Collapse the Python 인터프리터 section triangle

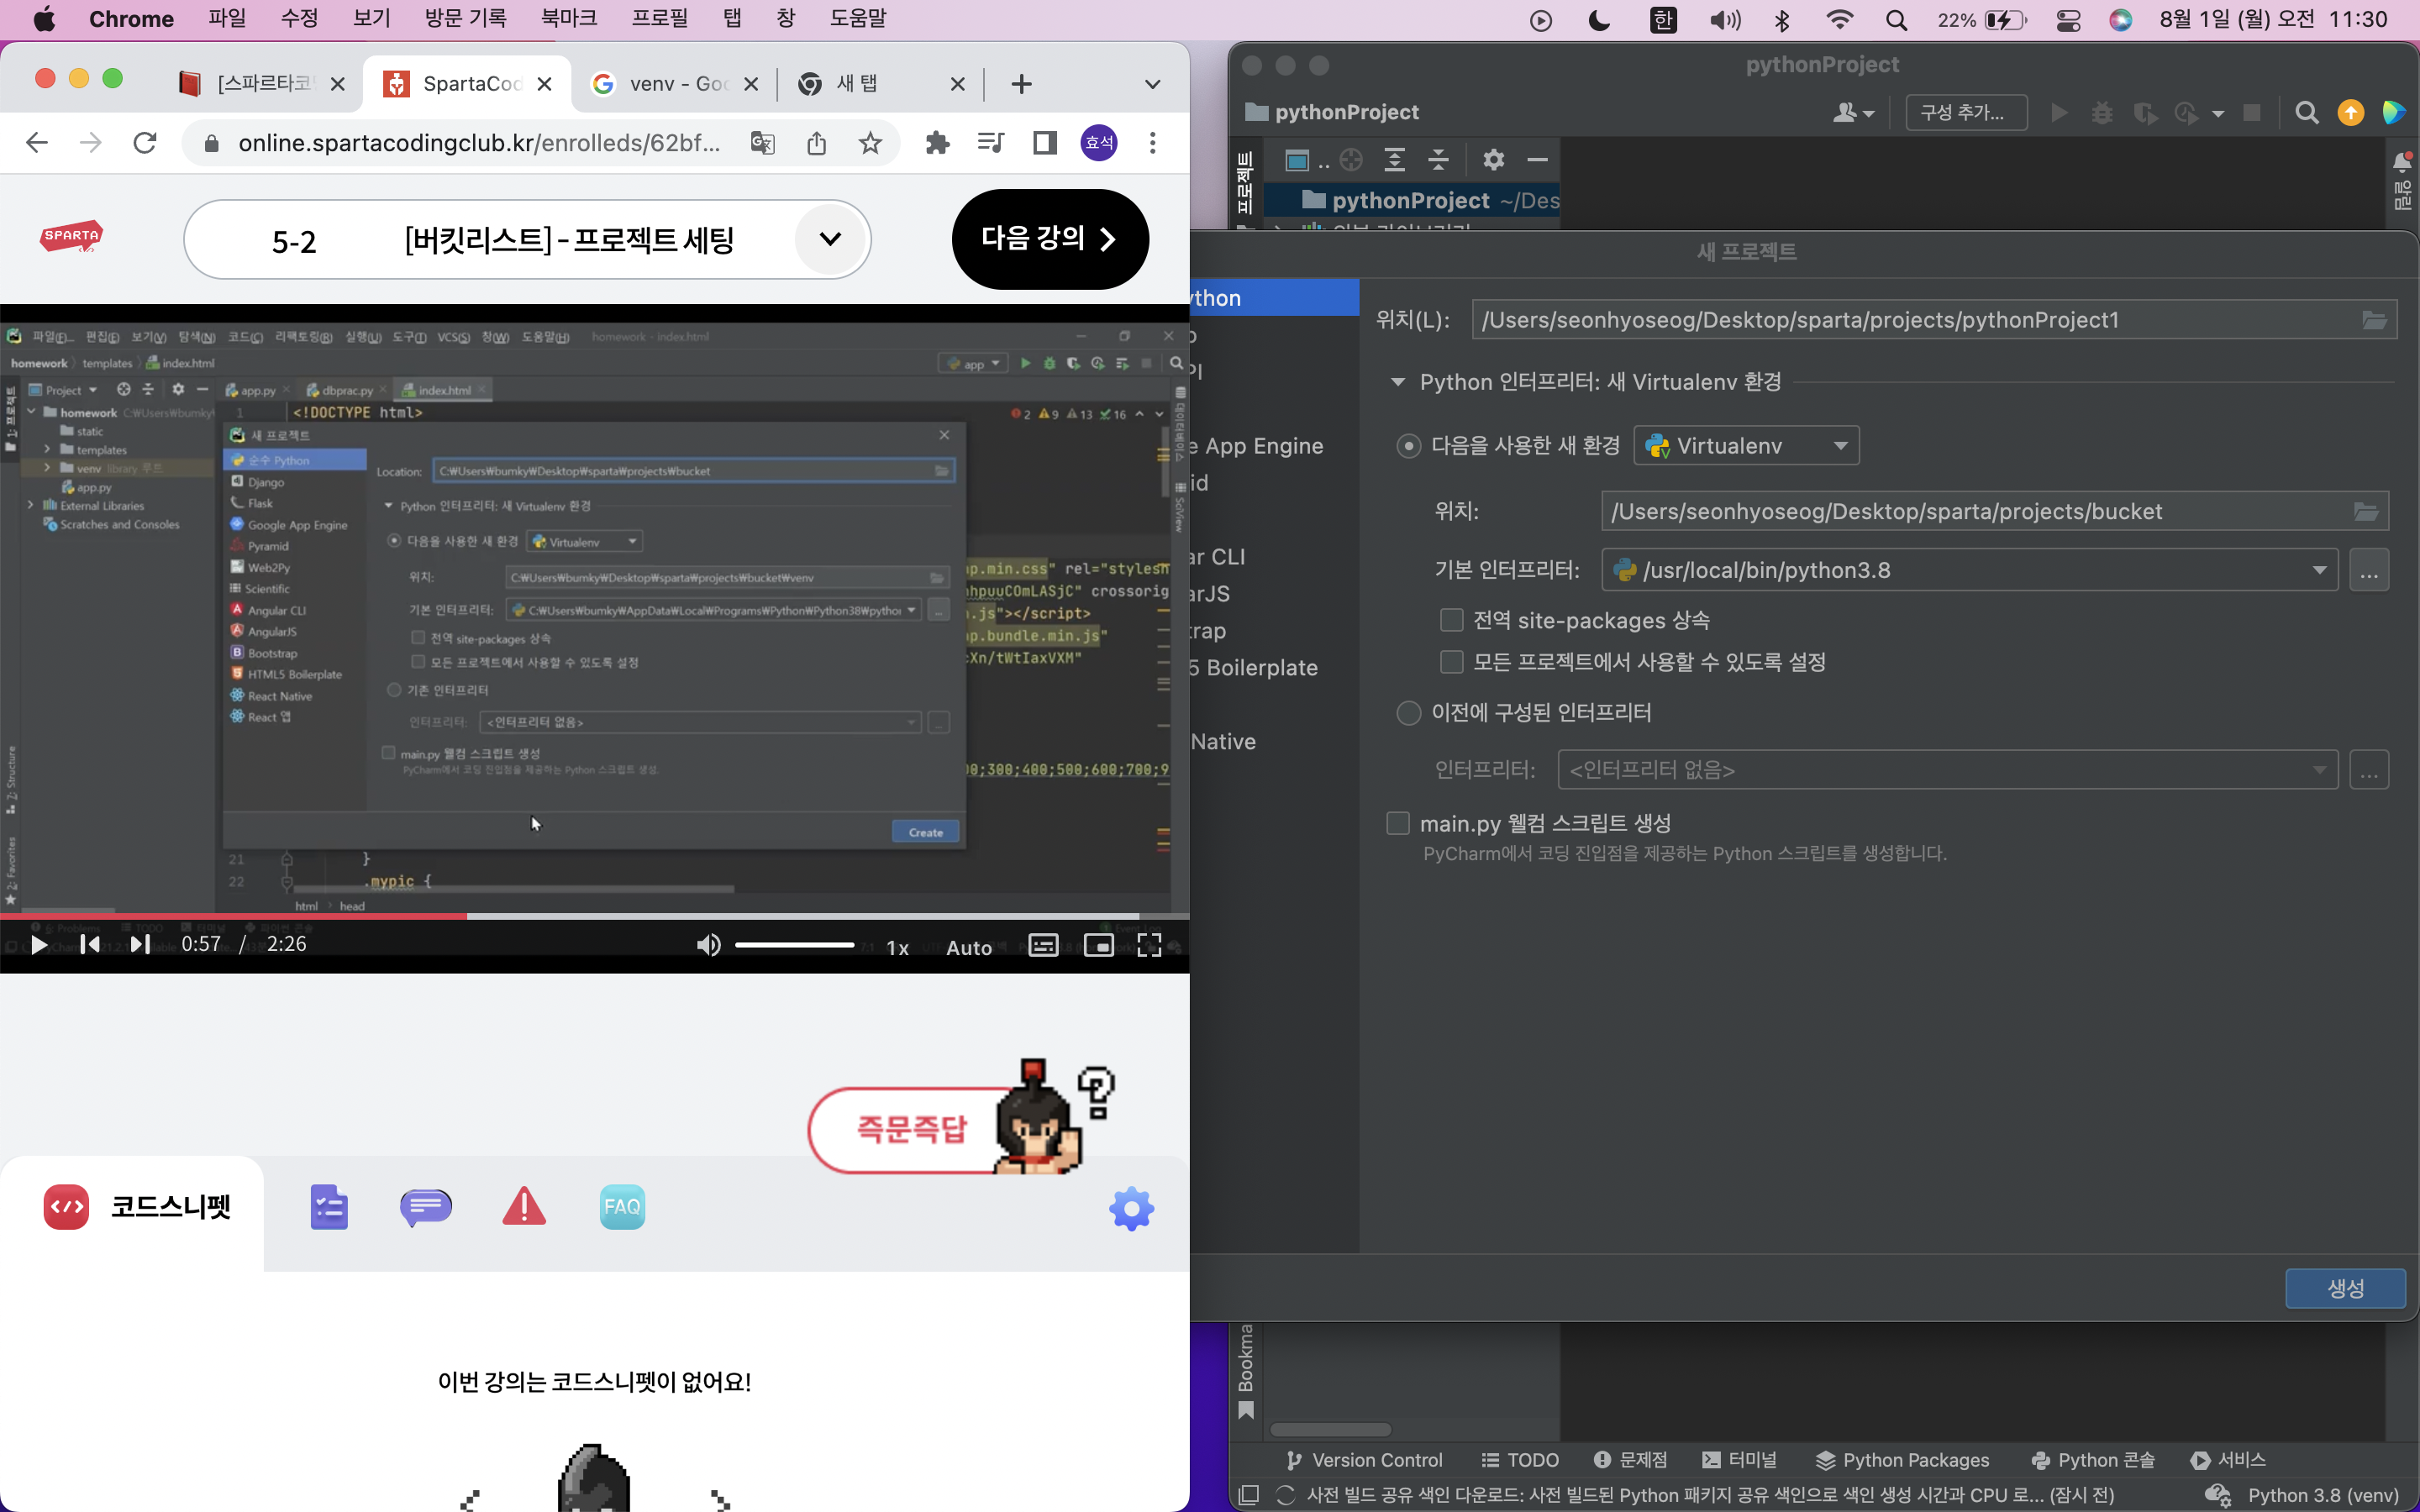coord(1398,382)
